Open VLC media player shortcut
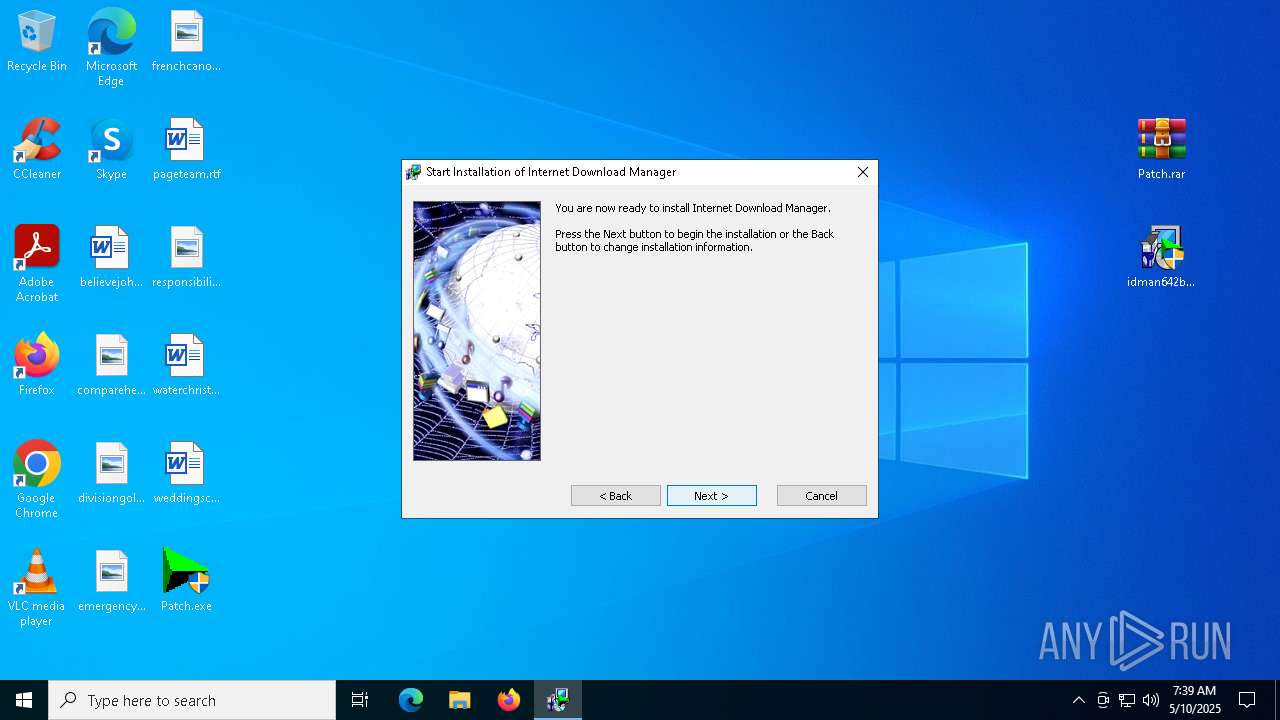The image size is (1280, 720). click(37, 588)
